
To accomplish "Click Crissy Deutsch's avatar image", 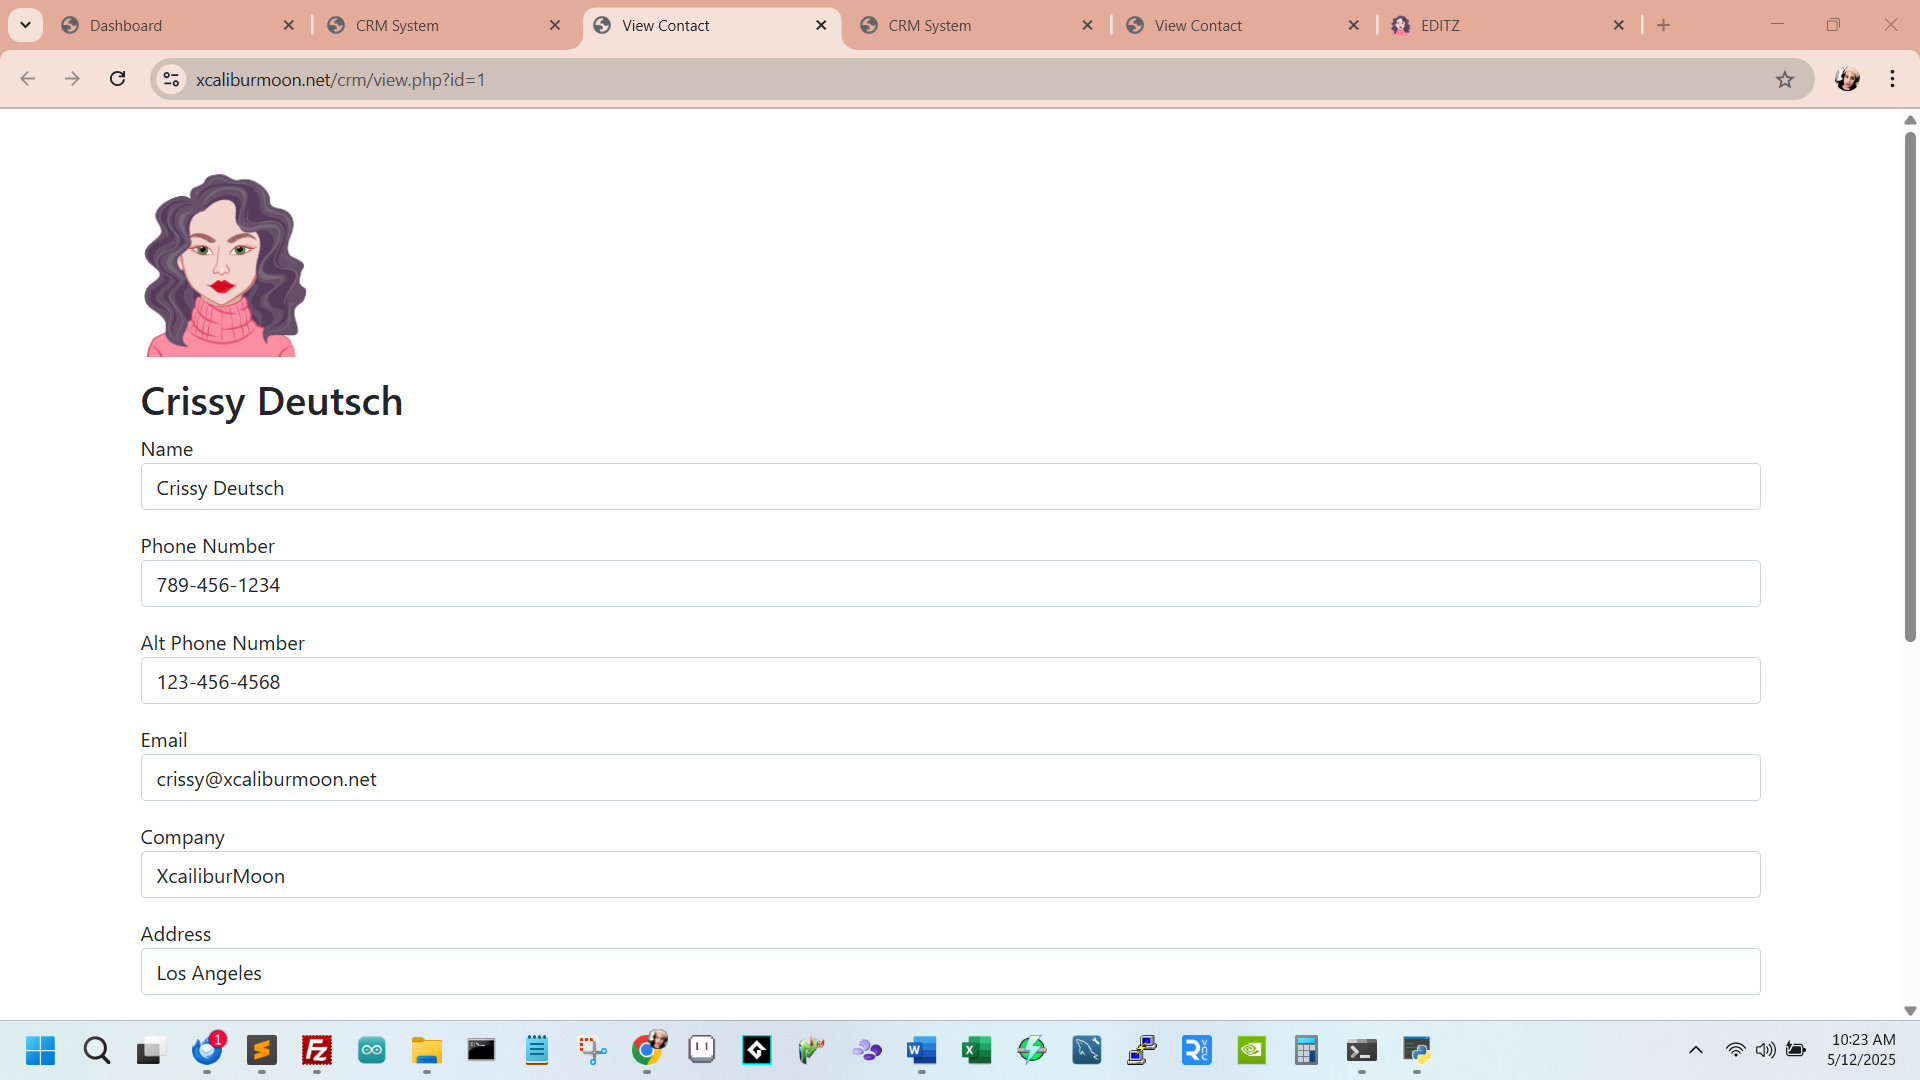I will point(225,265).
